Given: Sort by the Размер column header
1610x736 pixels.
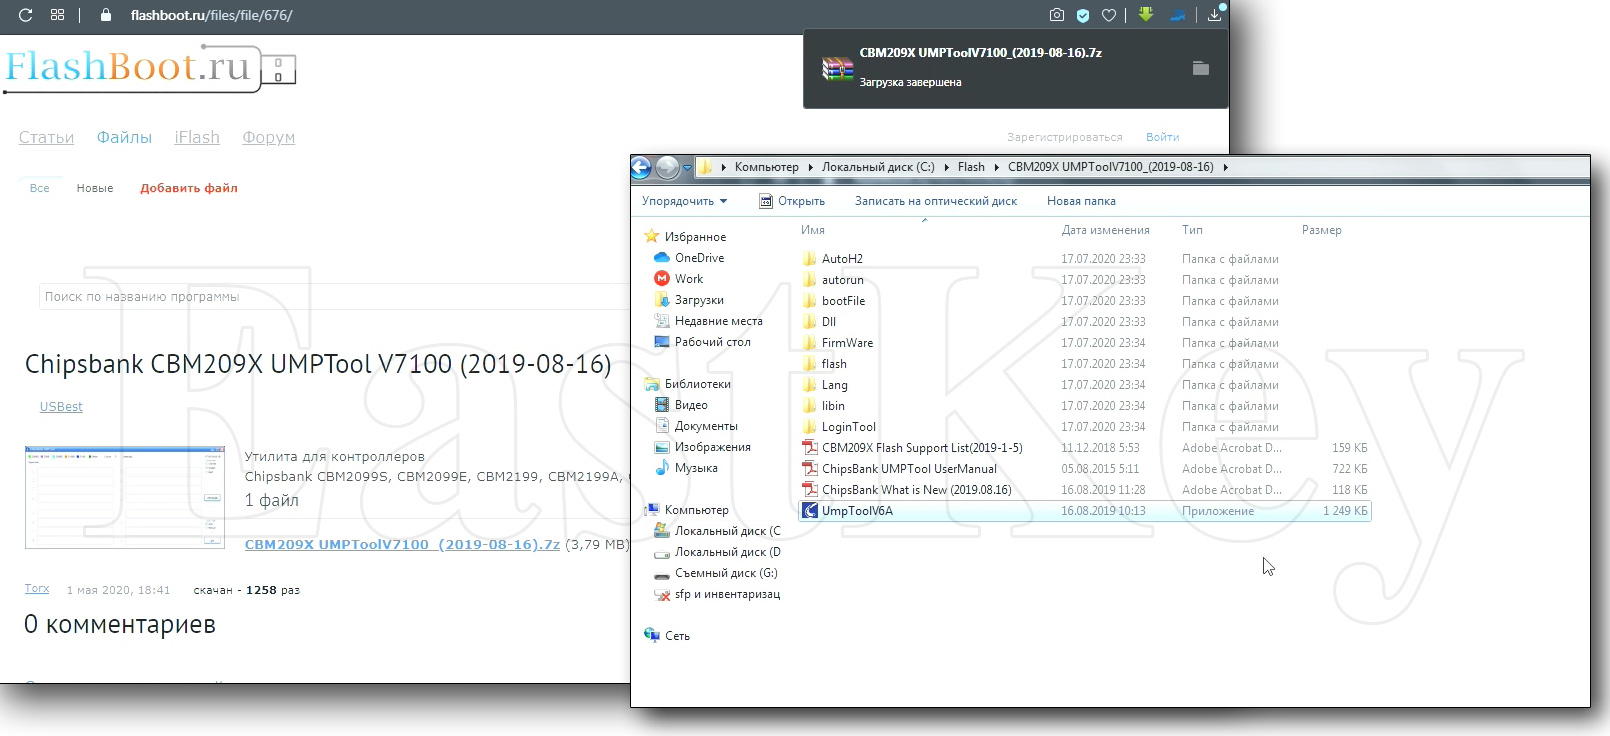Looking at the screenshot, I should point(1322,230).
